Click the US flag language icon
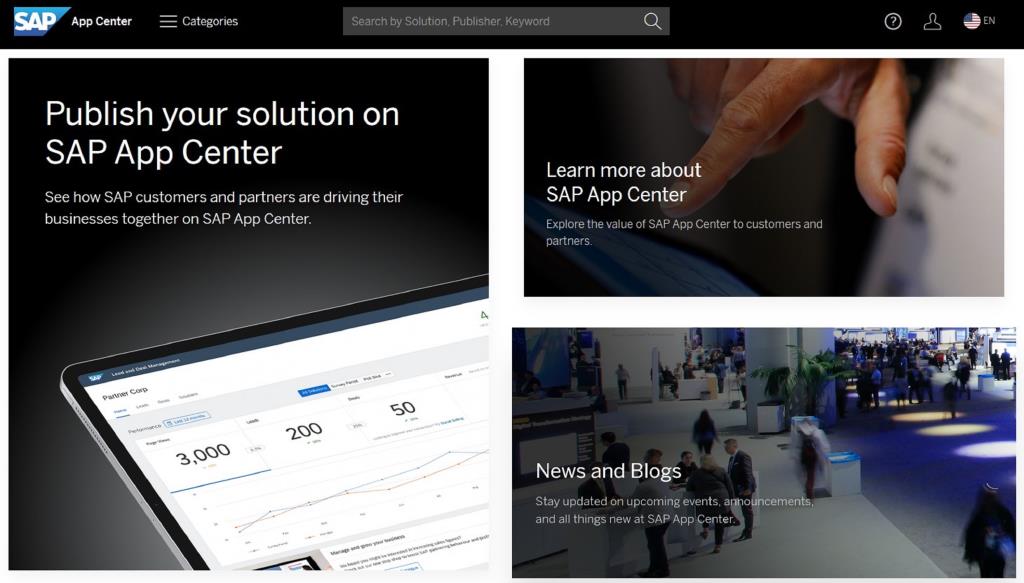The image size is (1024, 583). 971,19
